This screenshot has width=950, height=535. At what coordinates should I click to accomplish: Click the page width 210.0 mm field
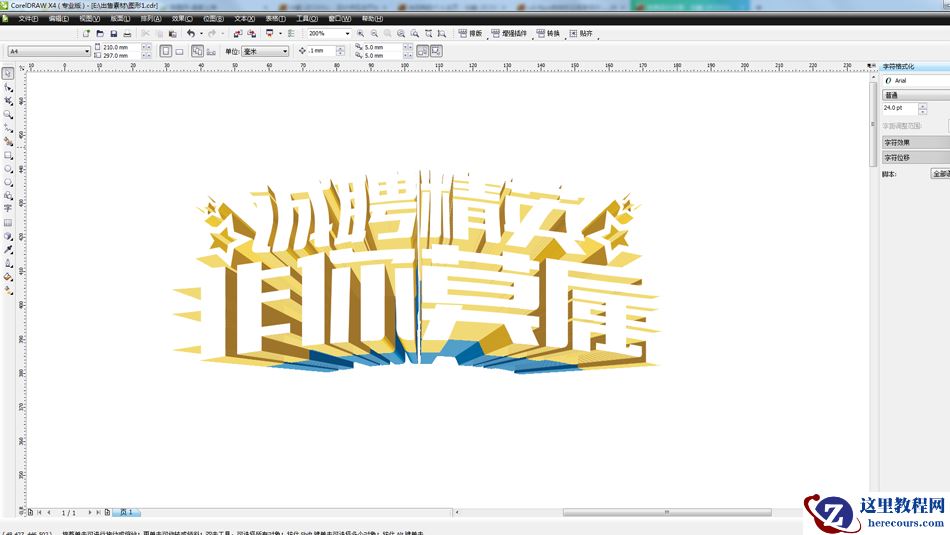pos(122,47)
